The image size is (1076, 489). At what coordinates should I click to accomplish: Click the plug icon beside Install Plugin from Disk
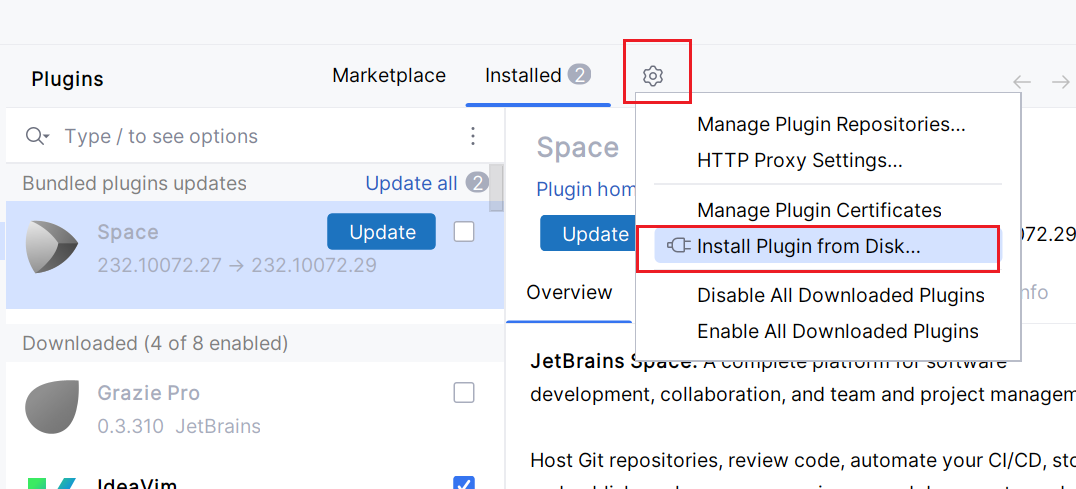point(677,246)
